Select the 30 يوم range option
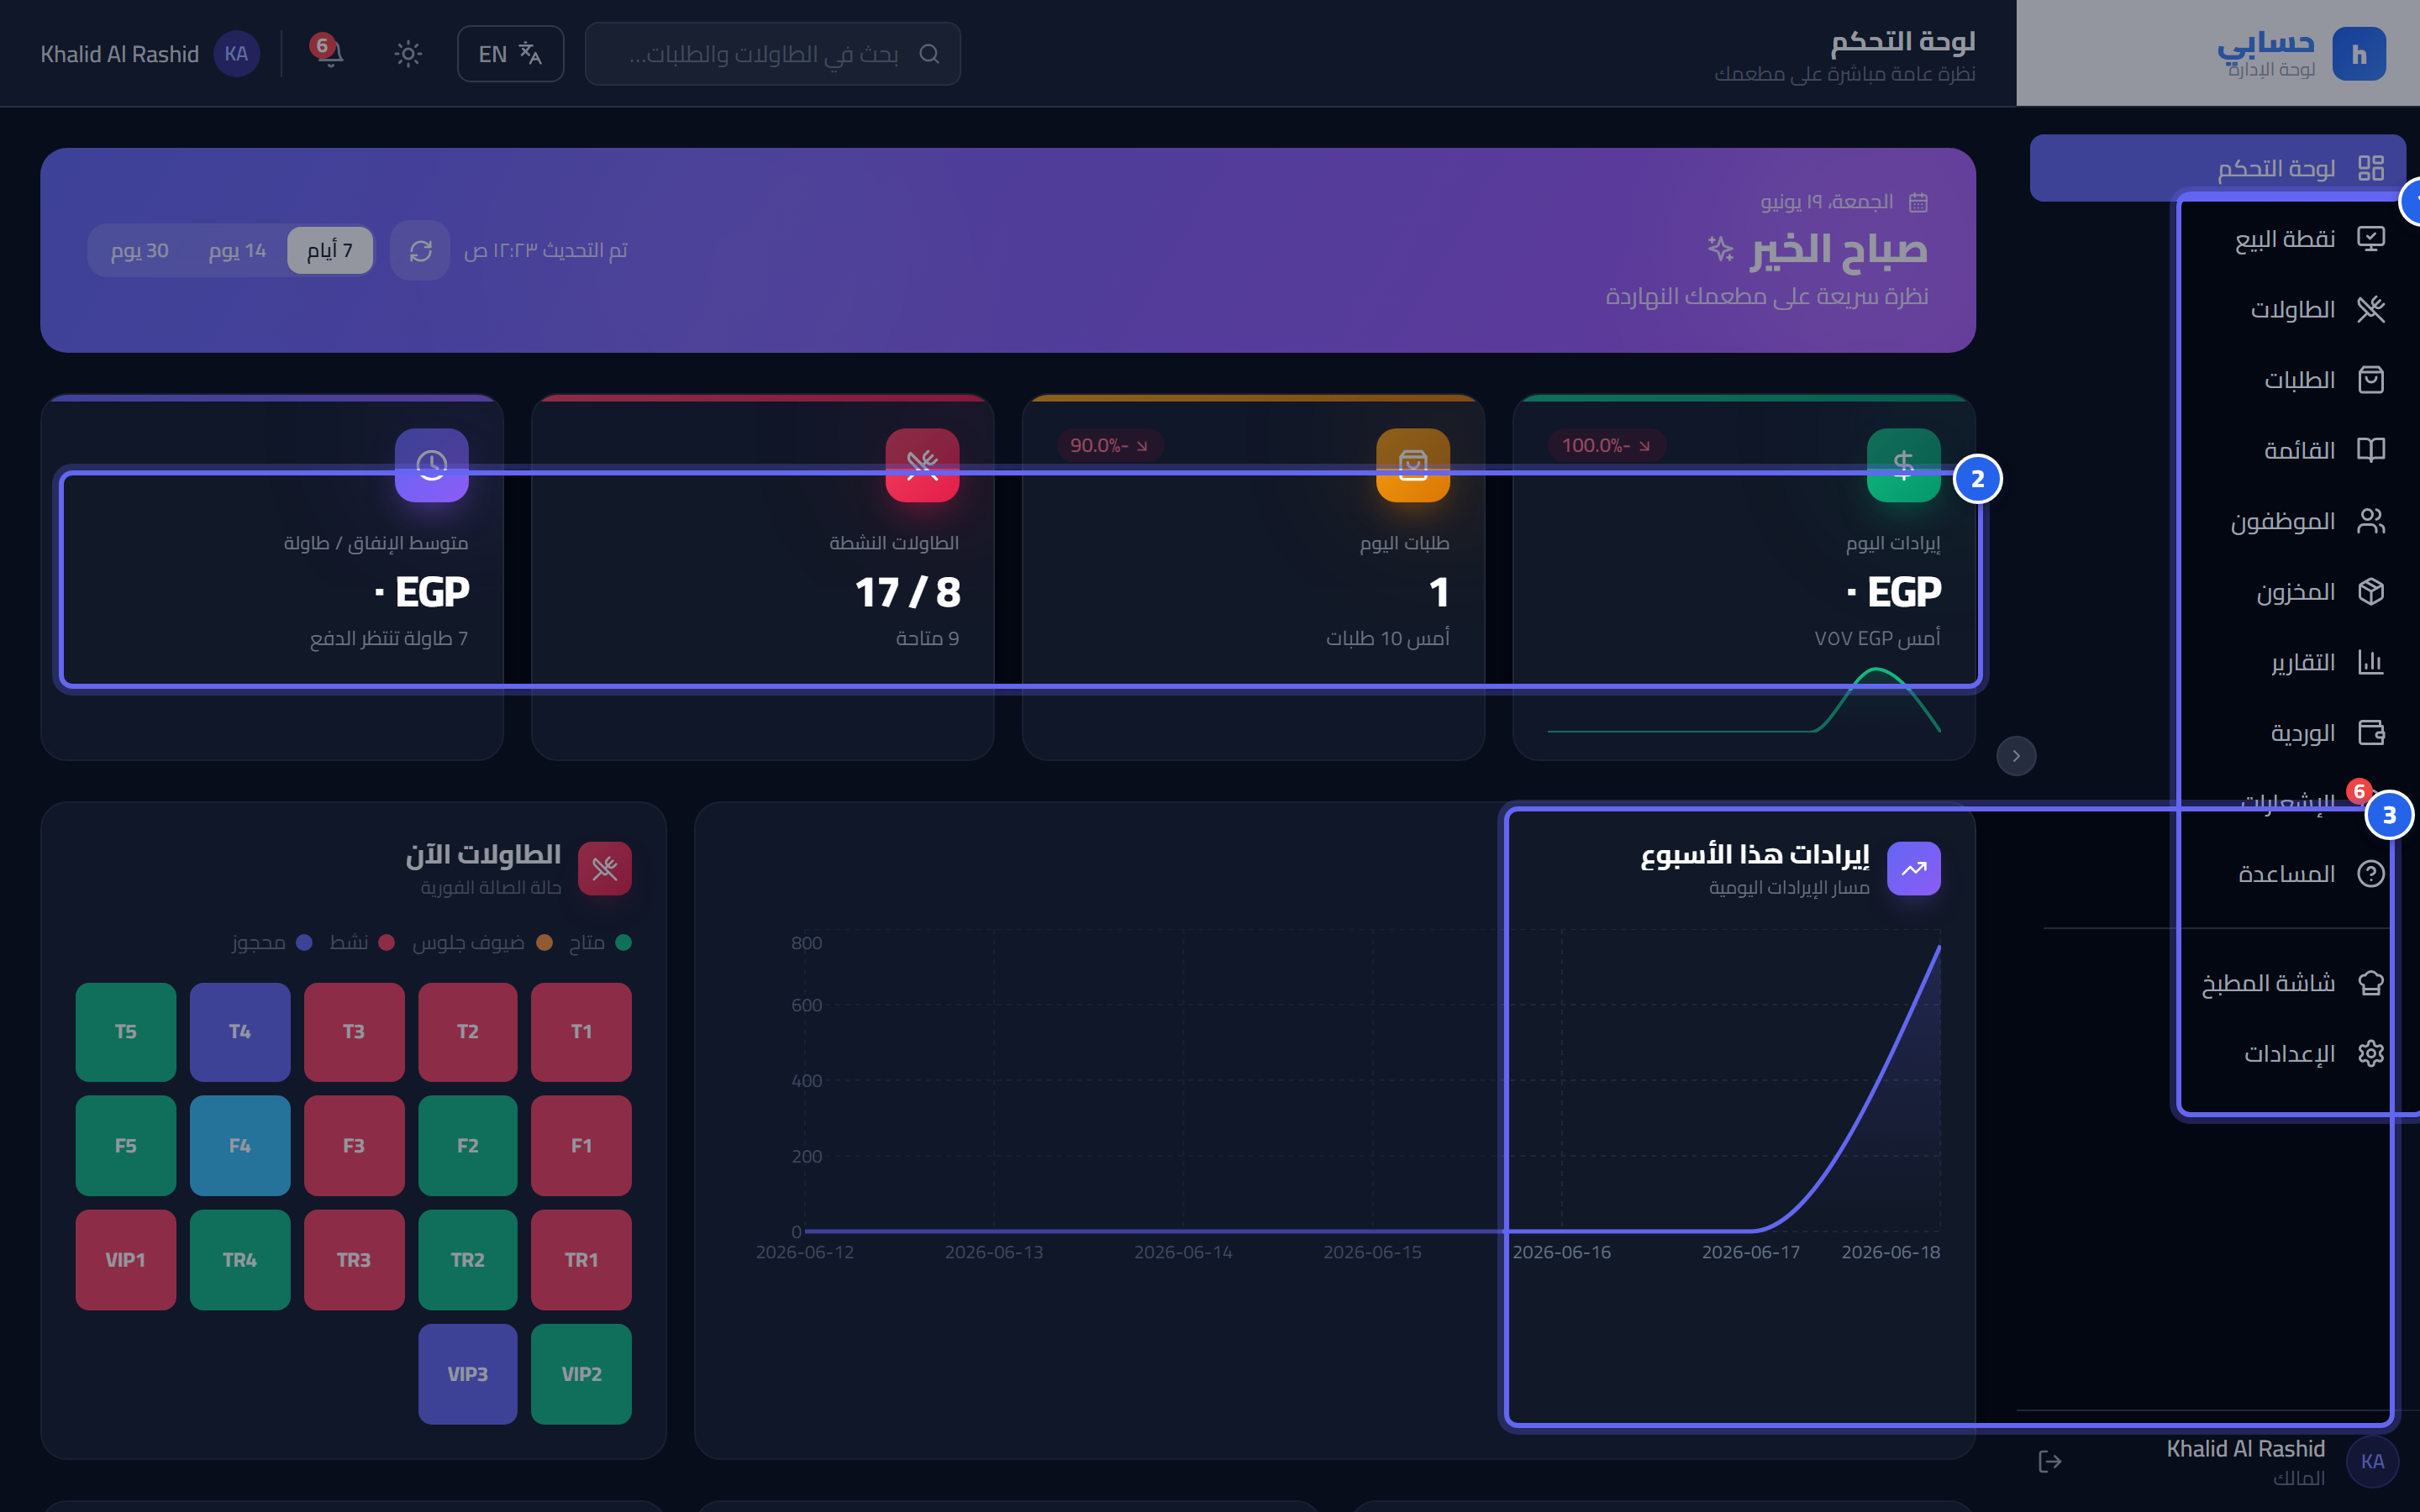The image size is (2420, 1512). [x=140, y=250]
